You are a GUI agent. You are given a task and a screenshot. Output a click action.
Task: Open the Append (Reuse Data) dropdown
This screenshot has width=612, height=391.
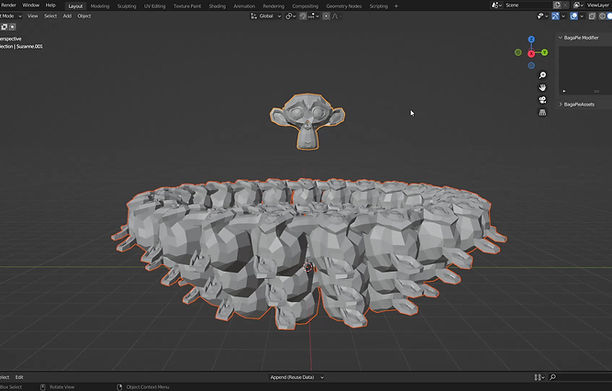[x=297, y=377]
